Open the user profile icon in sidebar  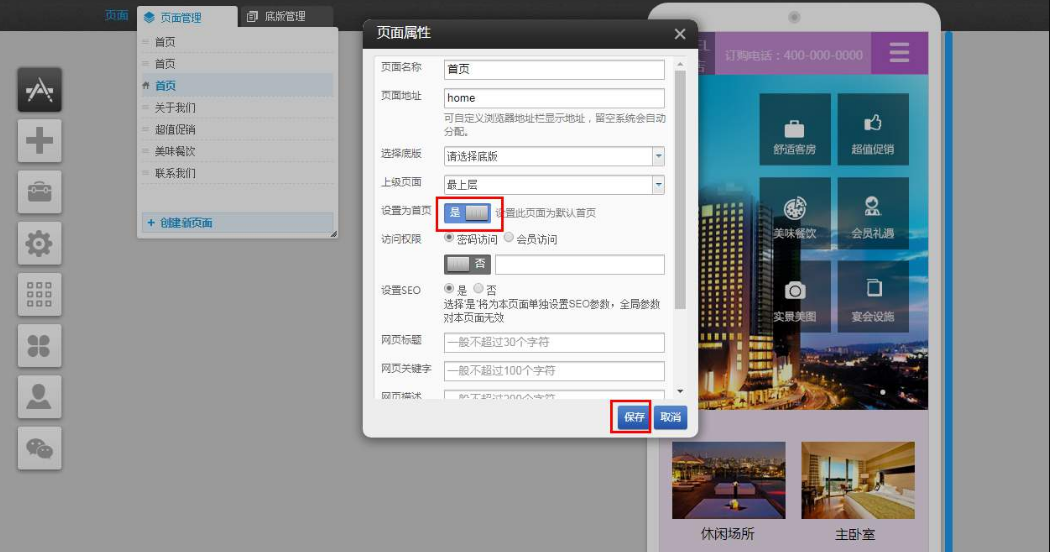tap(40, 397)
